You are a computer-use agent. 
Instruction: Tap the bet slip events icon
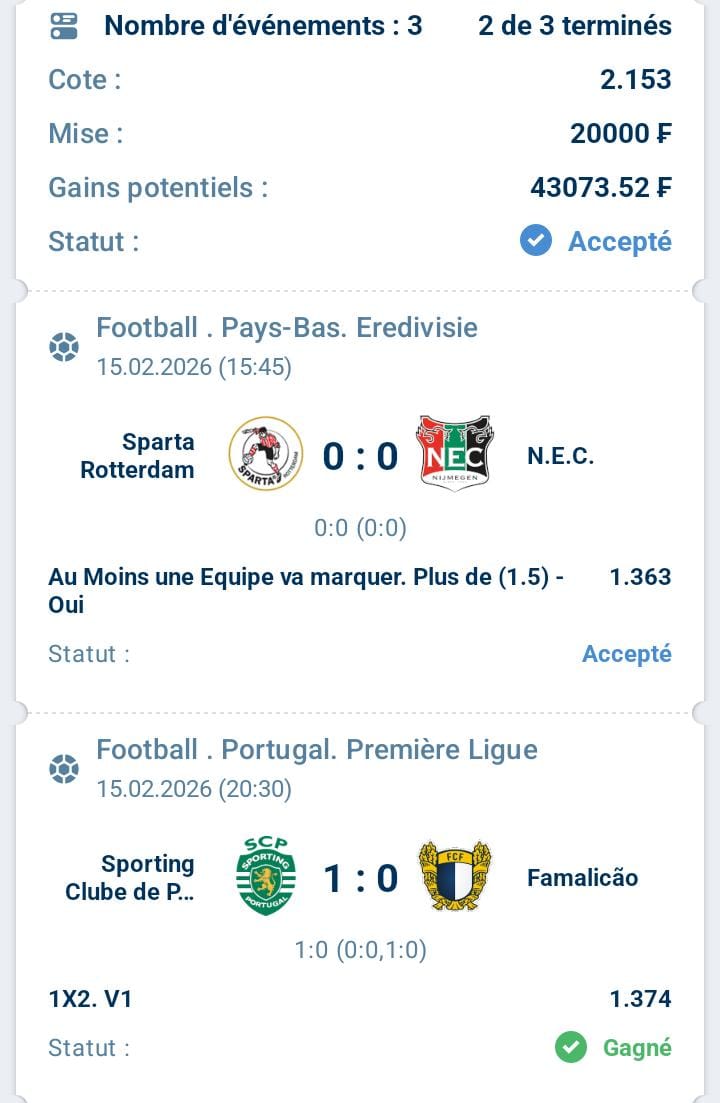[64, 27]
